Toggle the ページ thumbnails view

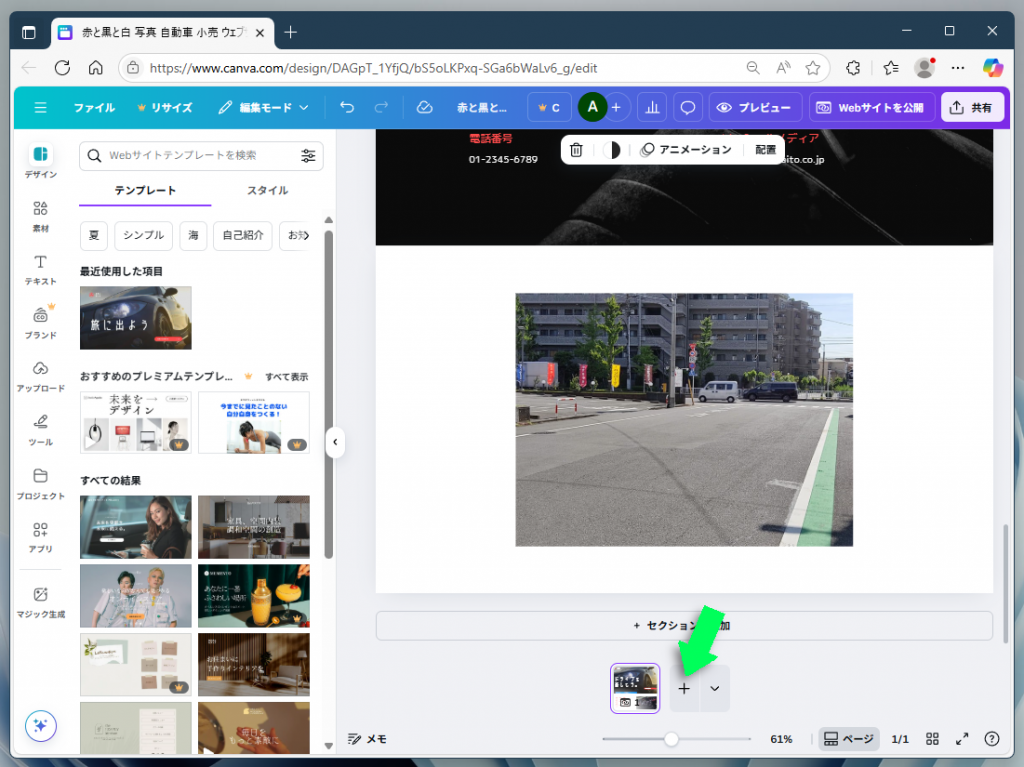pyautogui.click(x=848, y=739)
